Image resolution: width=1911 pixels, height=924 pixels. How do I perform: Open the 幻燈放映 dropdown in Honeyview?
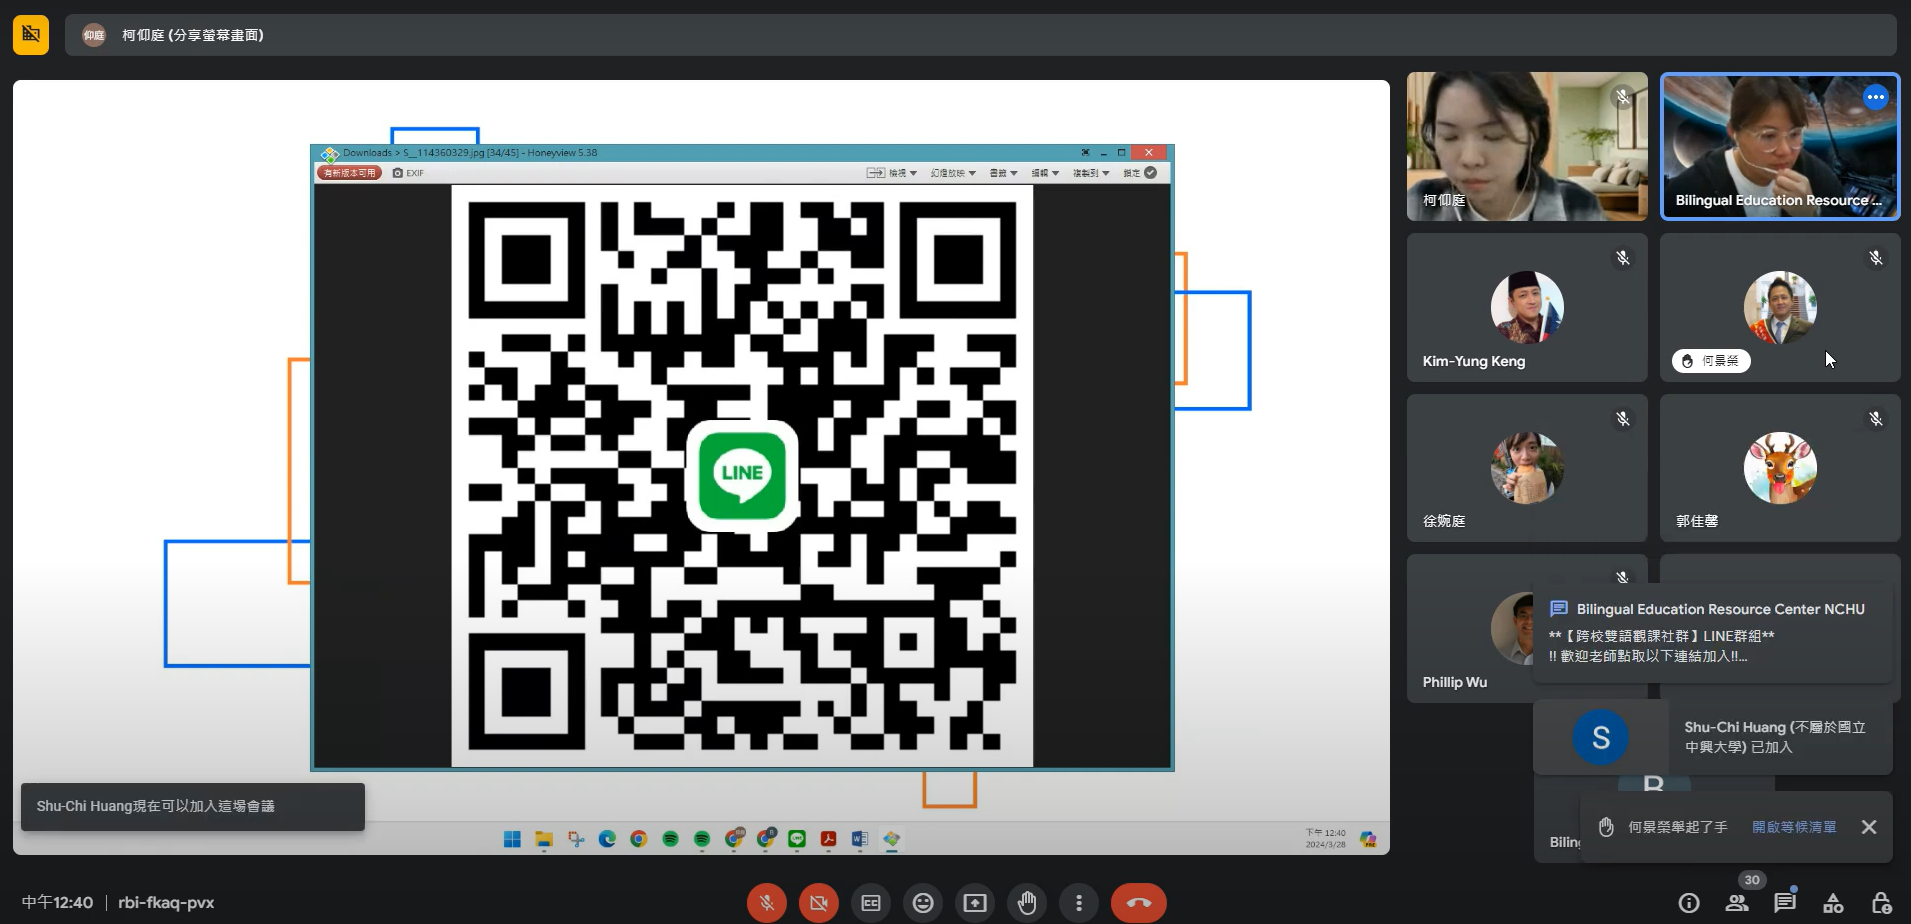coord(953,173)
